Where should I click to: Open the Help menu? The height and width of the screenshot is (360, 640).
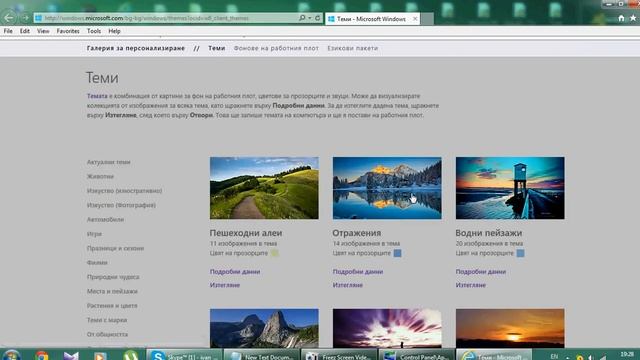click(114, 31)
